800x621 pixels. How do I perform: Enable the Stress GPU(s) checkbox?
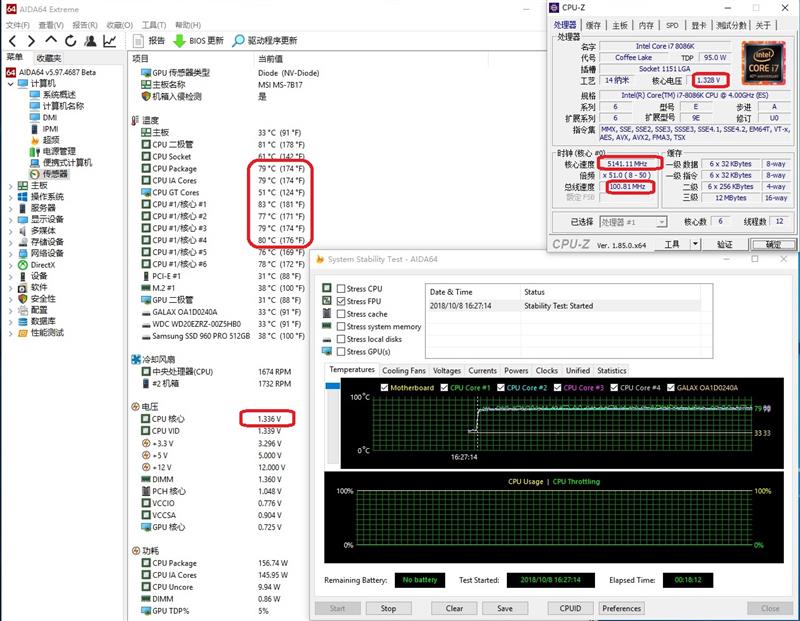(x=341, y=352)
